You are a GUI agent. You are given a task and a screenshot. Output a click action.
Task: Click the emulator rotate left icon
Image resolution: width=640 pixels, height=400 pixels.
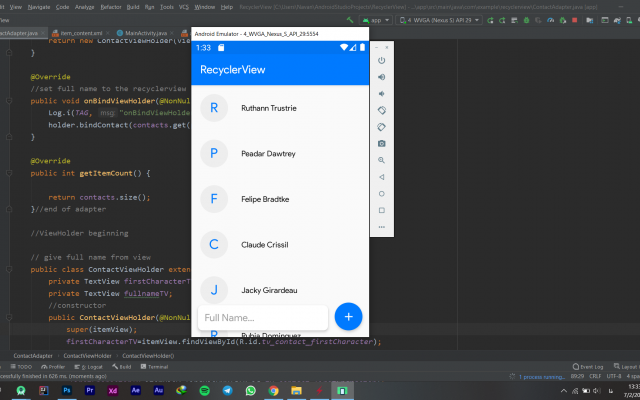(x=382, y=110)
